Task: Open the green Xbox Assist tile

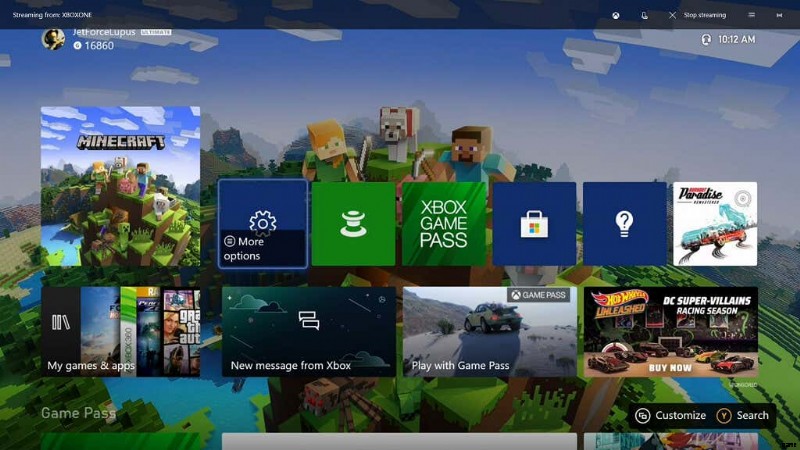Action: [353, 223]
